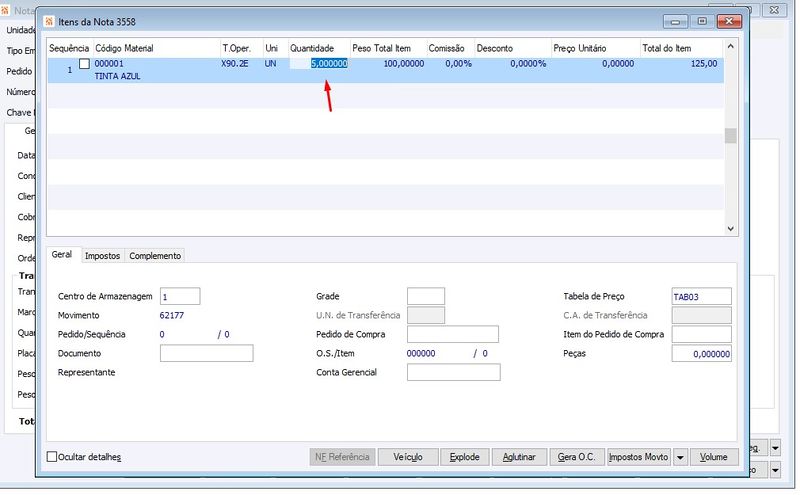Enable the Ocultar detalhes checkbox
This screenshot has height=495, width=800.
tap(52, 457)
